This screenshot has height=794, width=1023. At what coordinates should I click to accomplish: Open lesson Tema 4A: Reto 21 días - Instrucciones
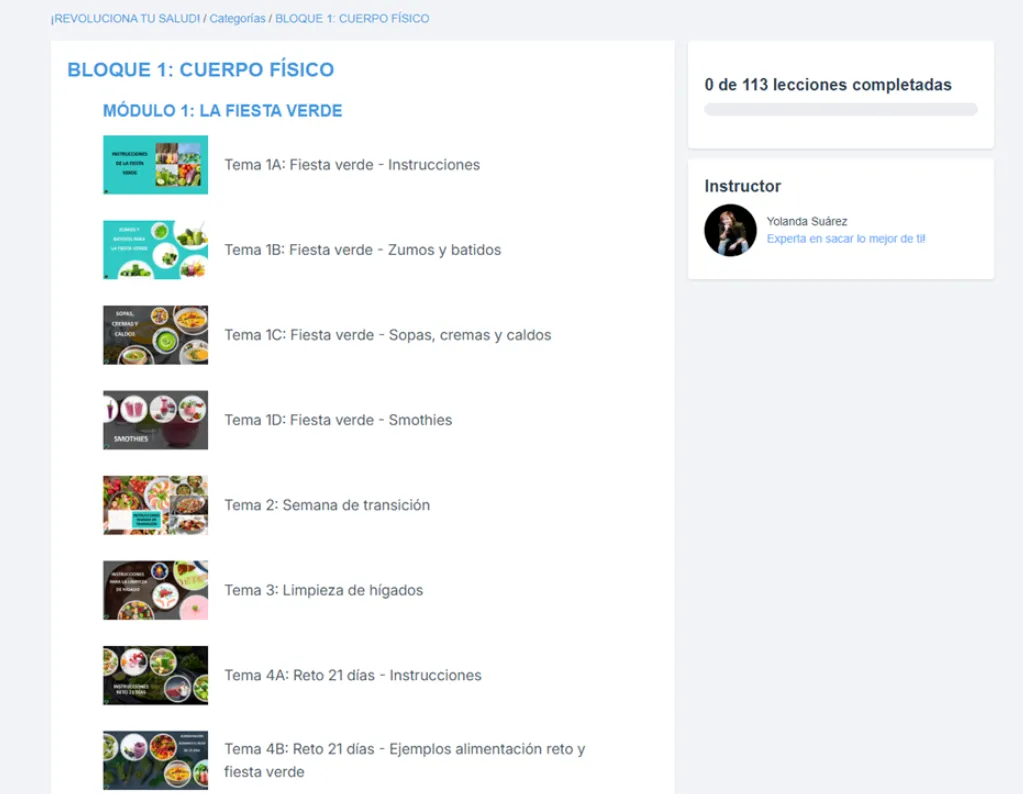(x=353, y=675)
